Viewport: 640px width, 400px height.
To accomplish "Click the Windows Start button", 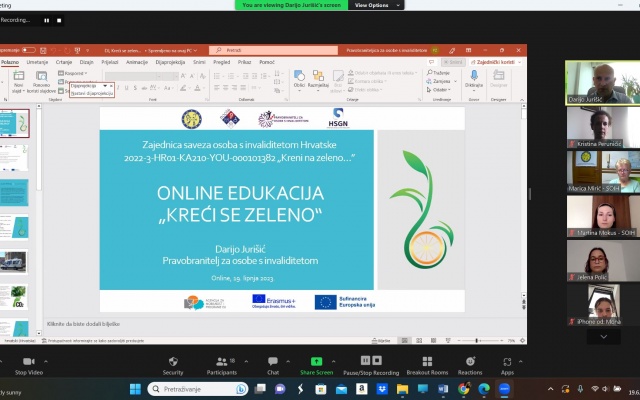I will coord(135,389).
